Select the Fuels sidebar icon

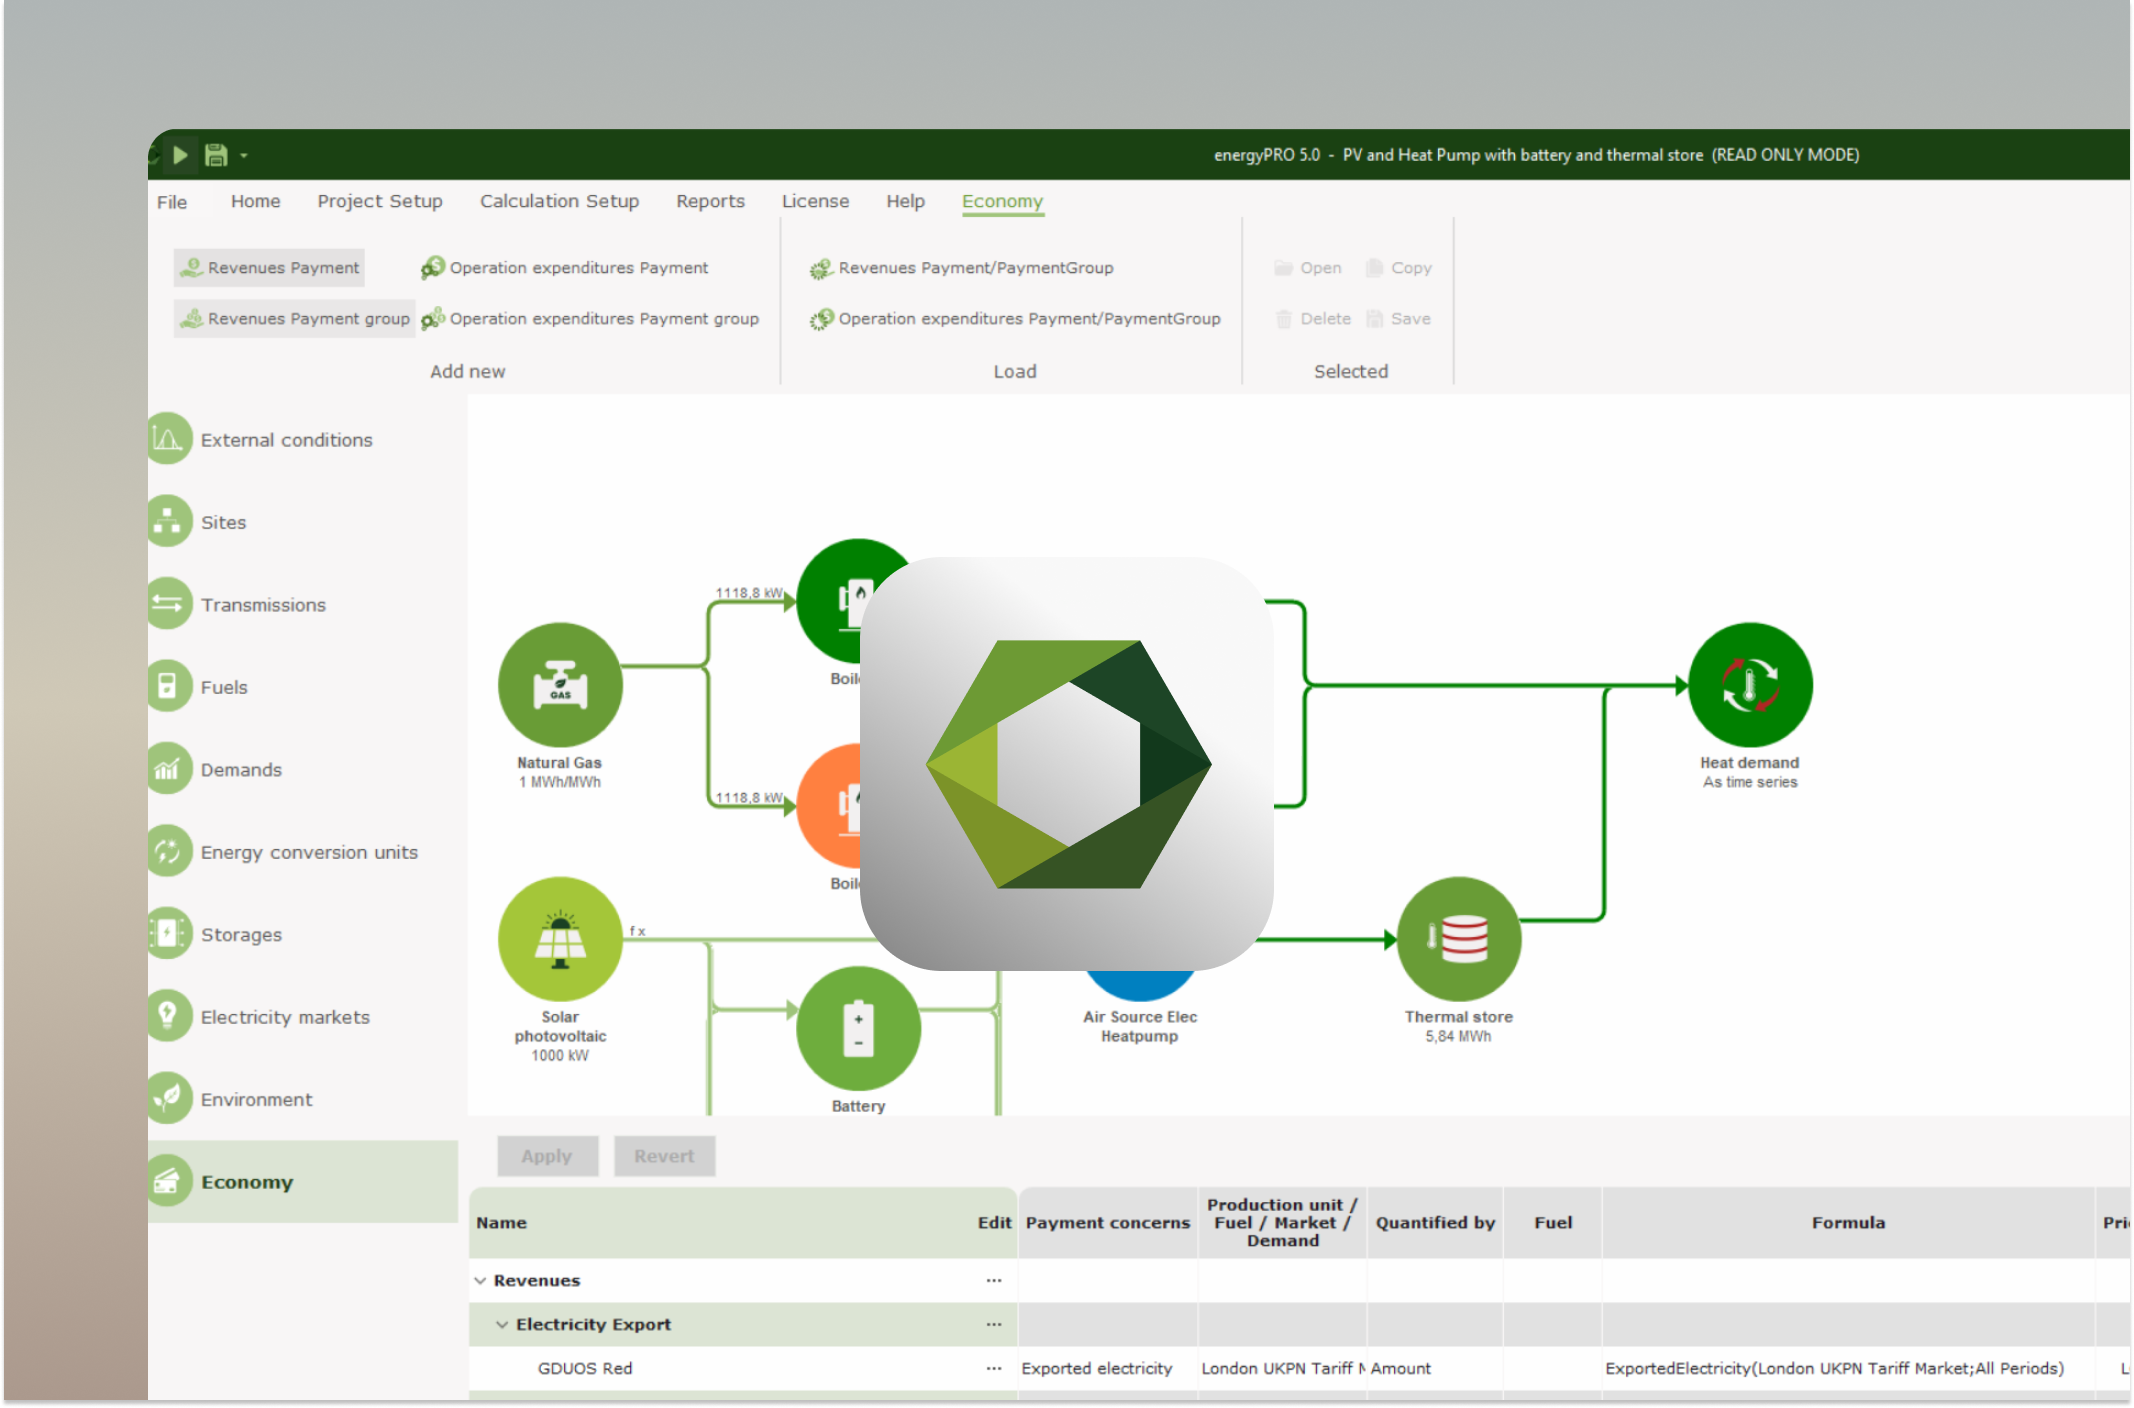click(x=168, y=686)
